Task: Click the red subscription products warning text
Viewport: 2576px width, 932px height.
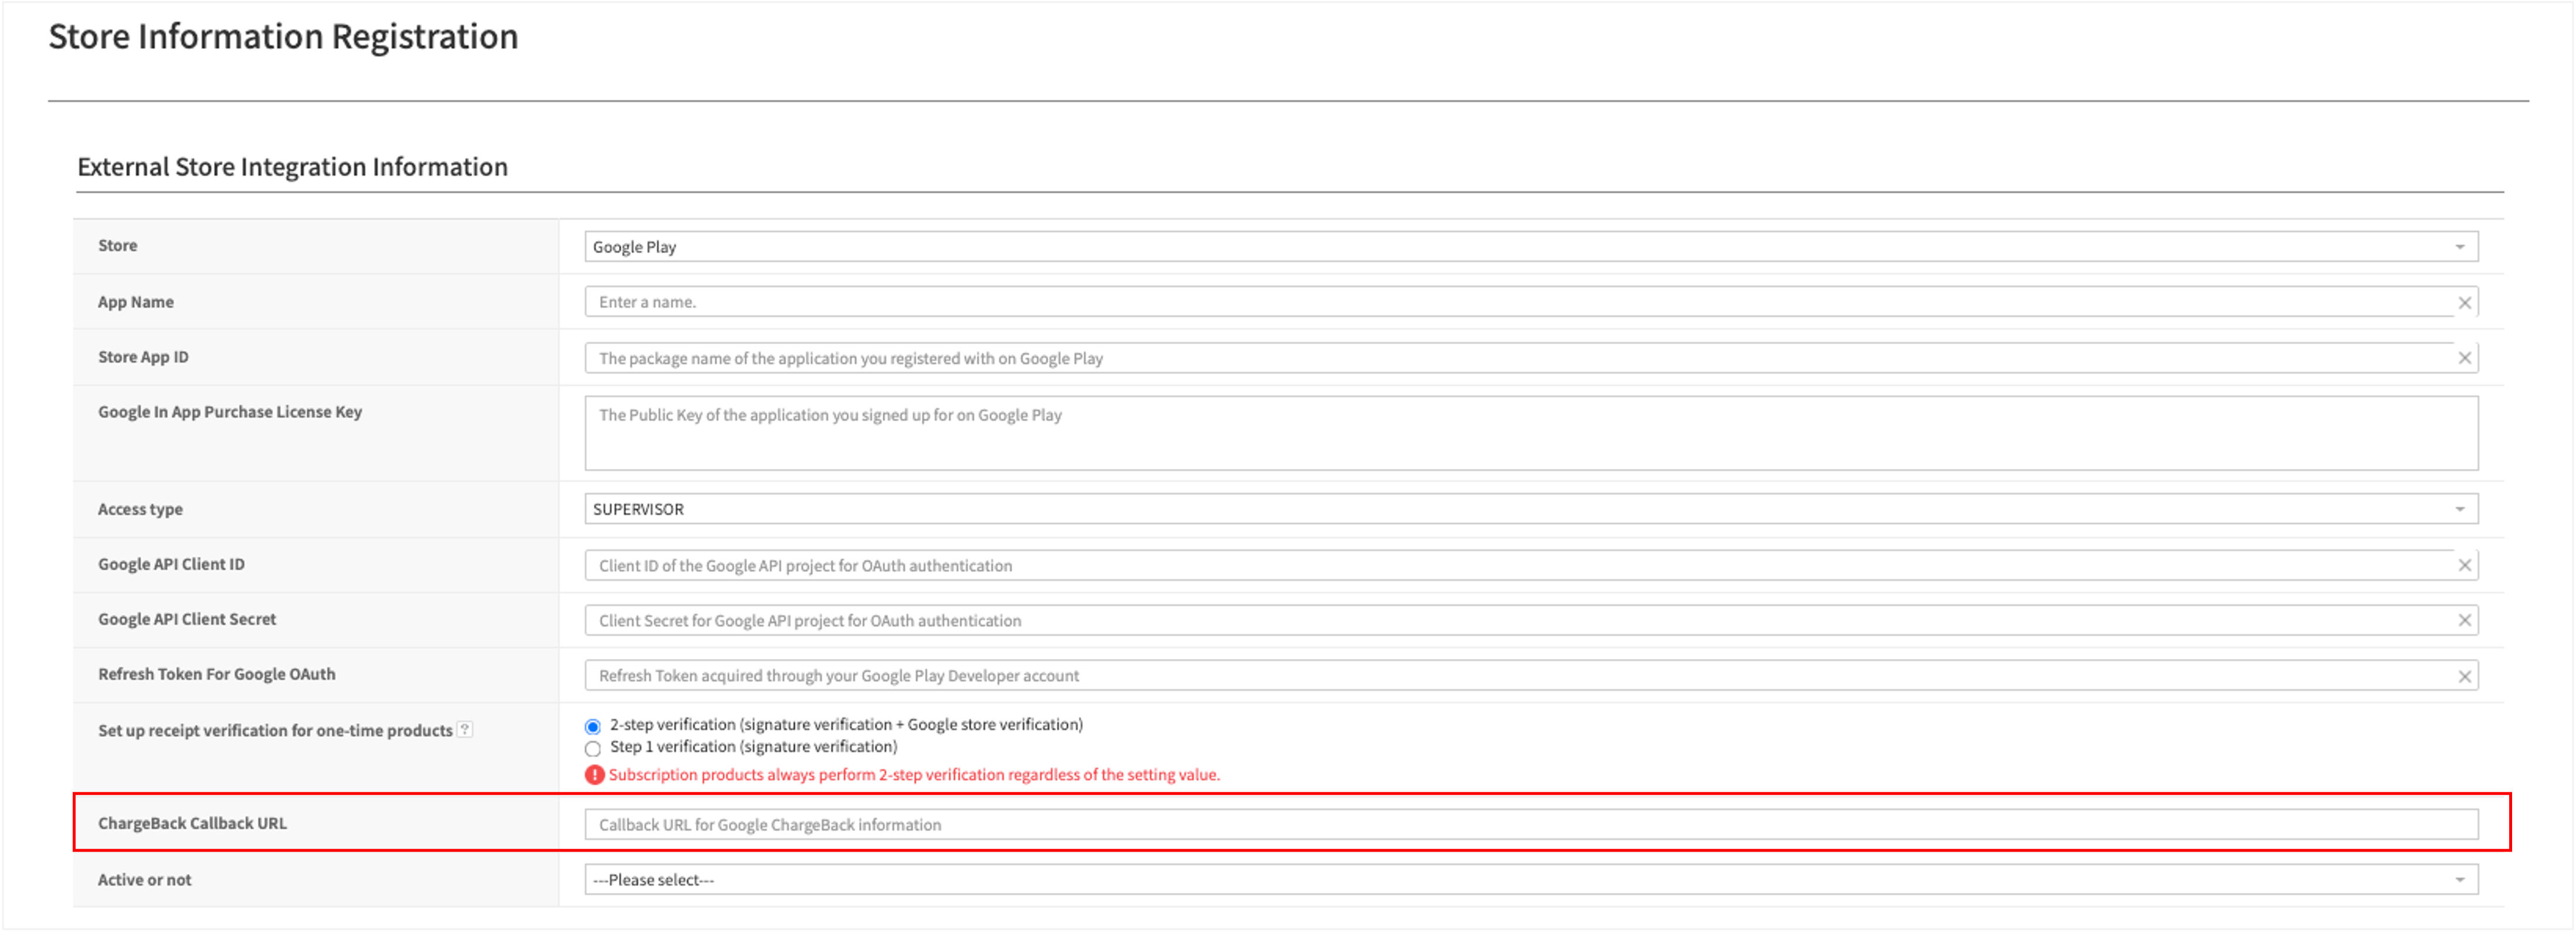Action: (914, 775)
